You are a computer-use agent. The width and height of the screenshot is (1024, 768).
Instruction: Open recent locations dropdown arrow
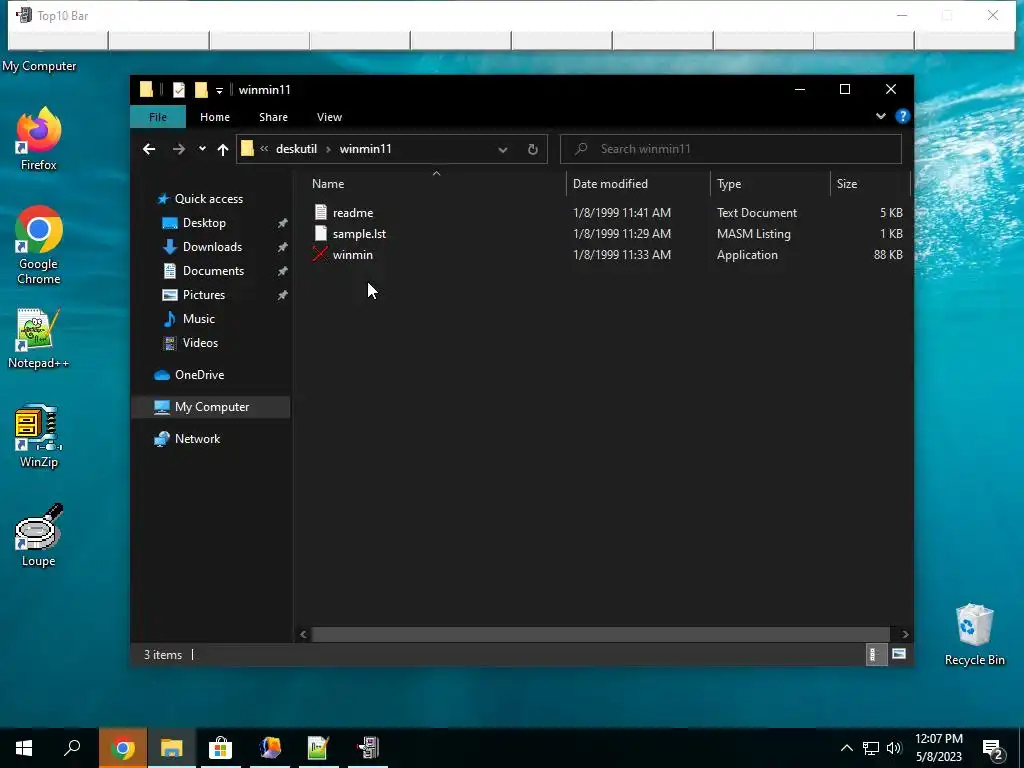202,150
